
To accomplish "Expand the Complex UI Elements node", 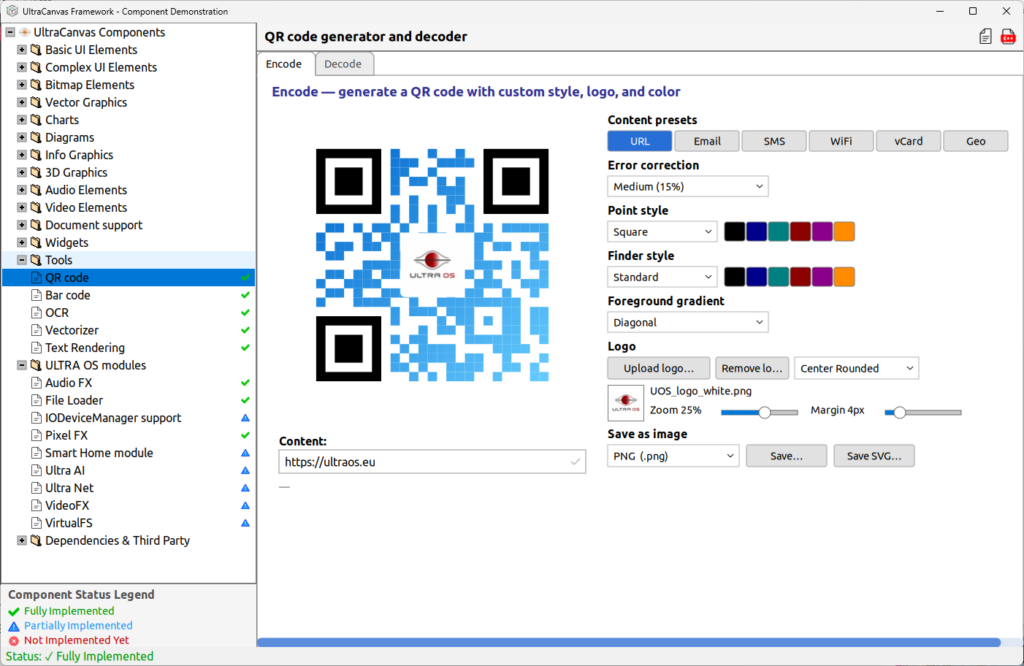I will click(22, 67).
